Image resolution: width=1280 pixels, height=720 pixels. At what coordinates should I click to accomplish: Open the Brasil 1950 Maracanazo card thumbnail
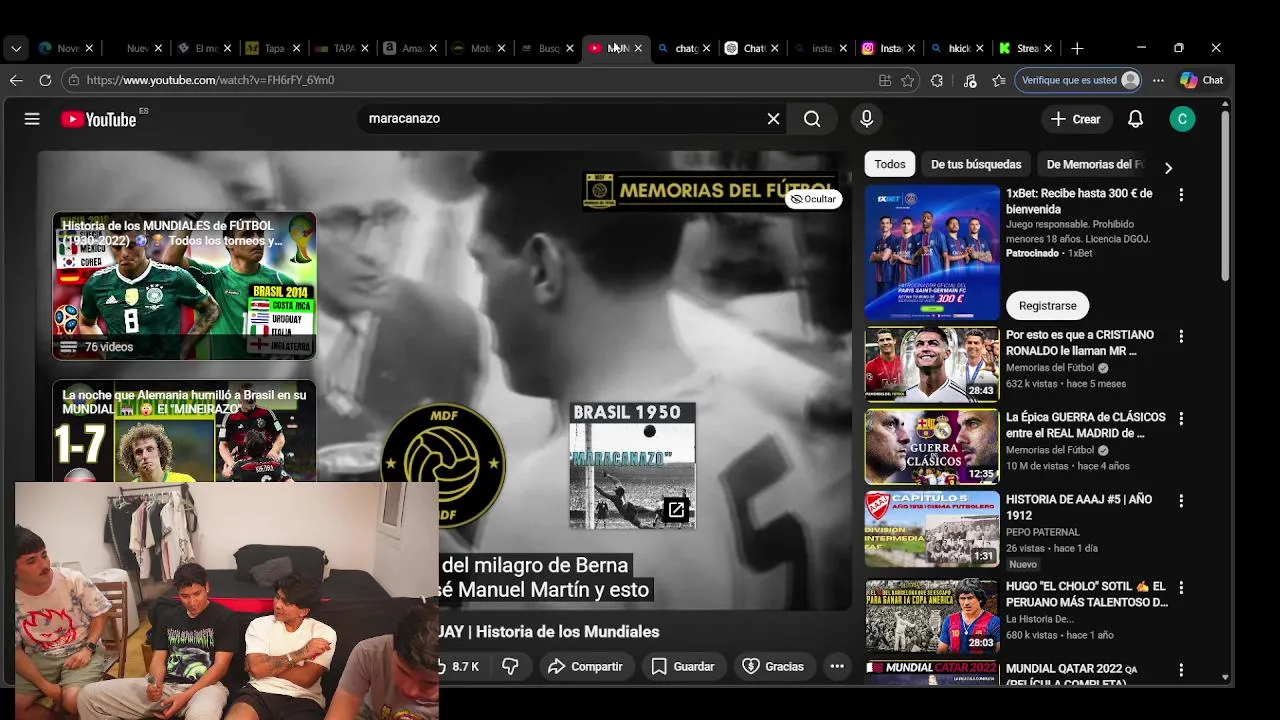point(632,465)
